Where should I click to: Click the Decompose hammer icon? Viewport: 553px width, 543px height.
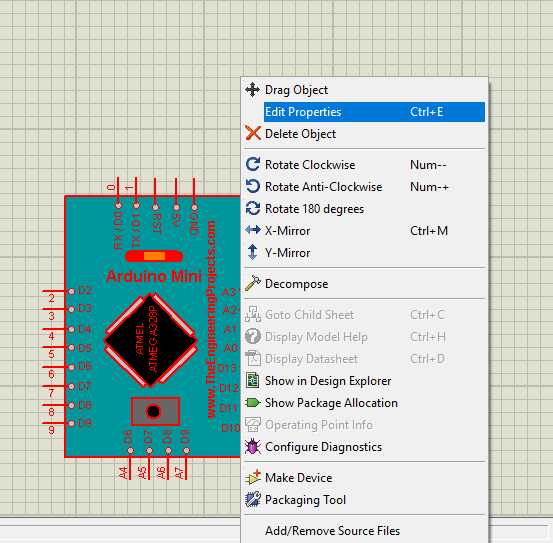pos(253,283)
